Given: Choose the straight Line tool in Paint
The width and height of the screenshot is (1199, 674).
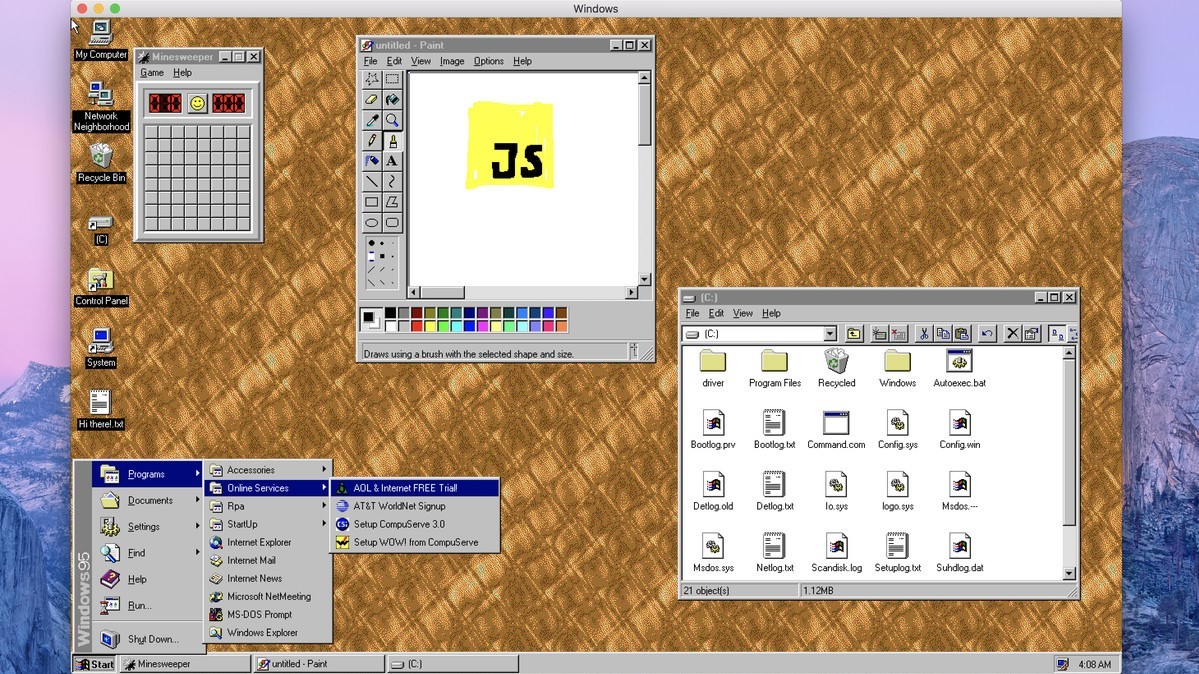Looking at the screenshot, I should click(372, 182).
